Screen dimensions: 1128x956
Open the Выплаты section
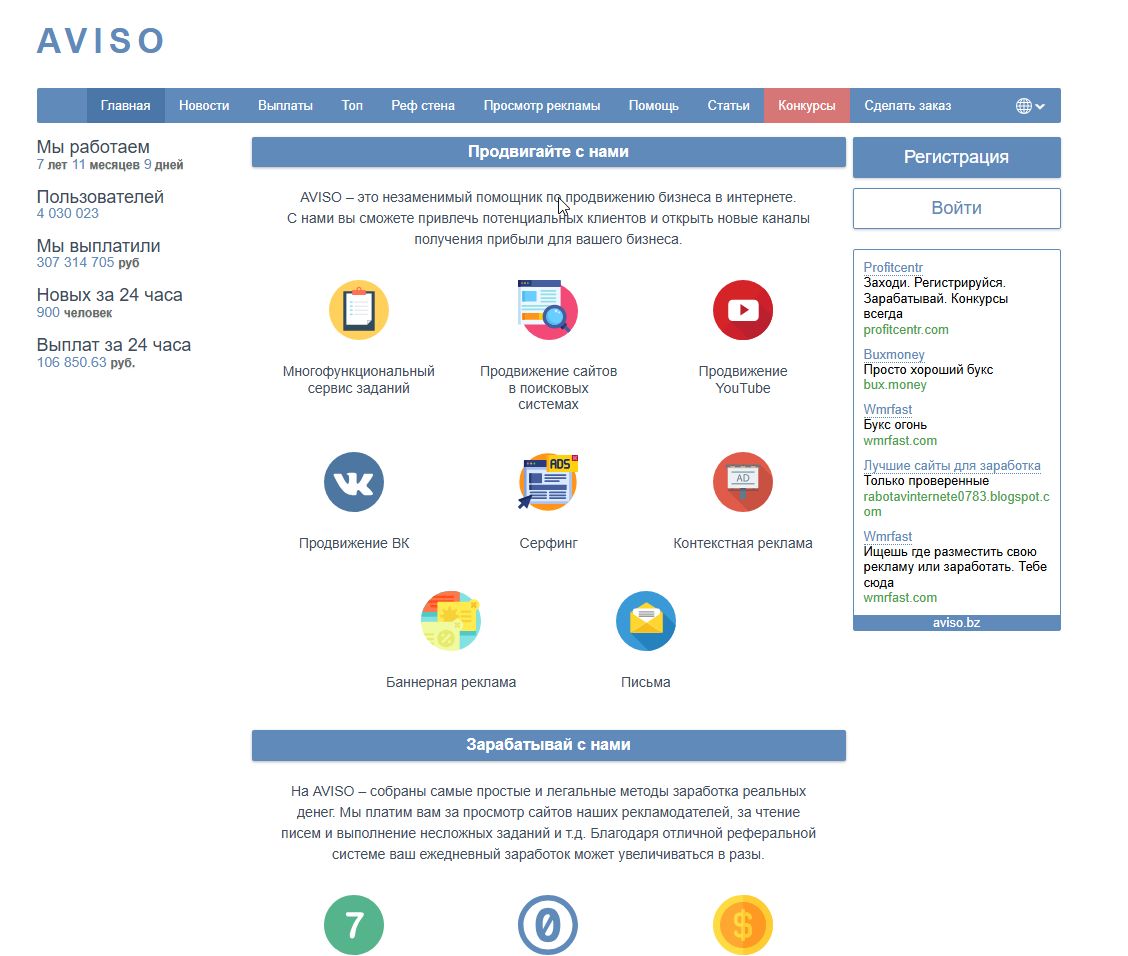point(286,106)
